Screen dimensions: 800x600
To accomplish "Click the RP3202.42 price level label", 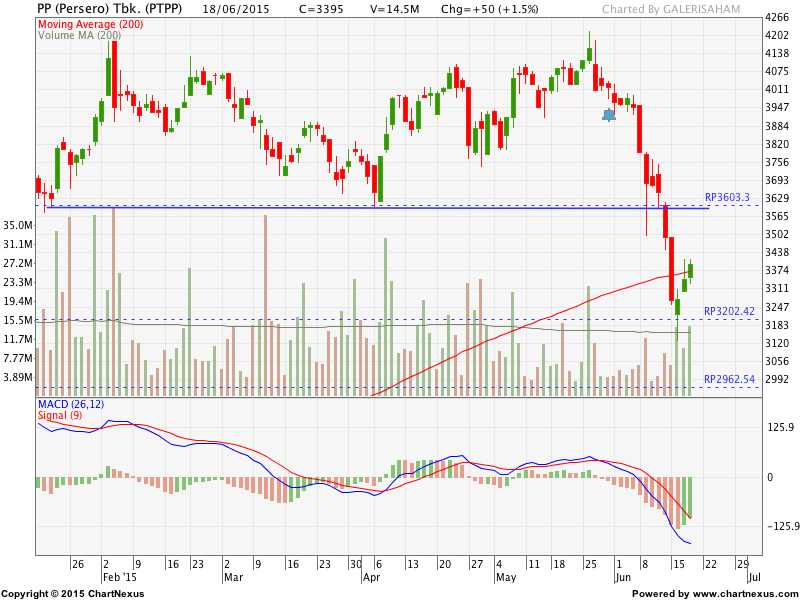I will click(x=729, y=311).
